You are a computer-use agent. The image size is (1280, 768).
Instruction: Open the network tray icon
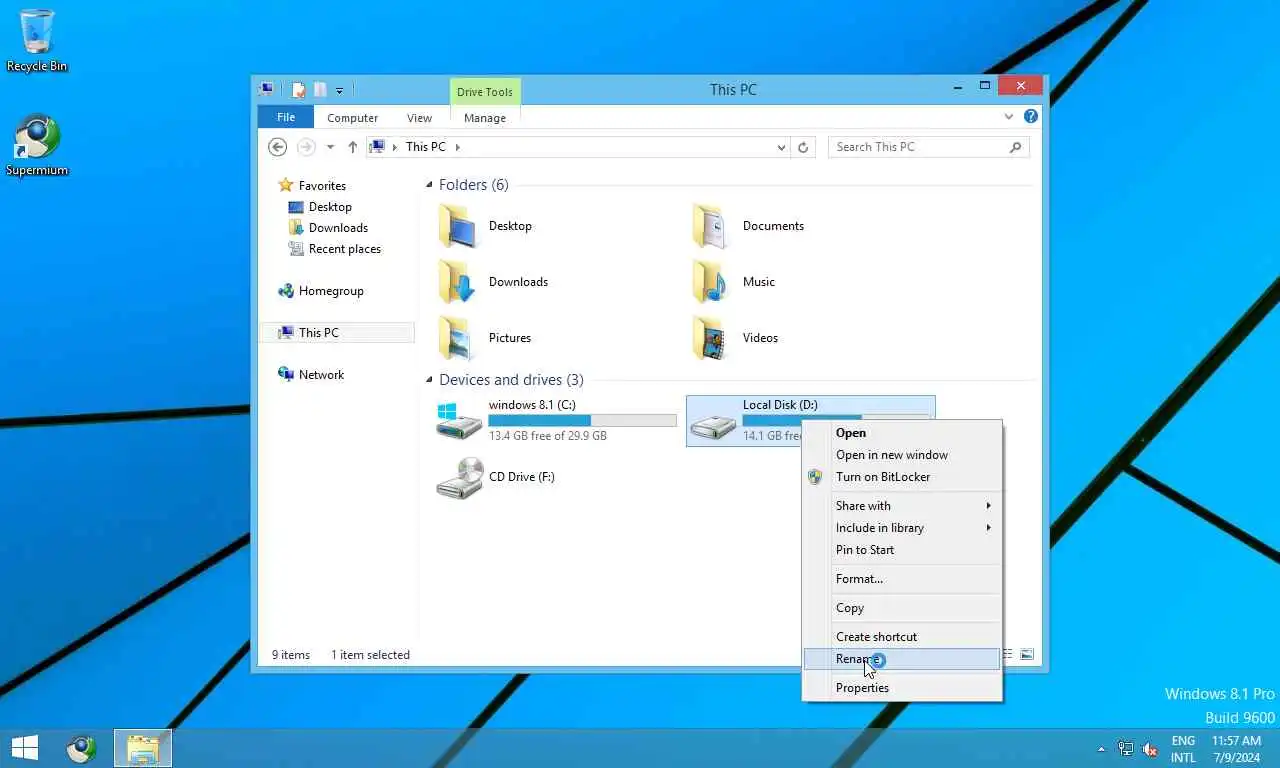tap(1126, 749)
